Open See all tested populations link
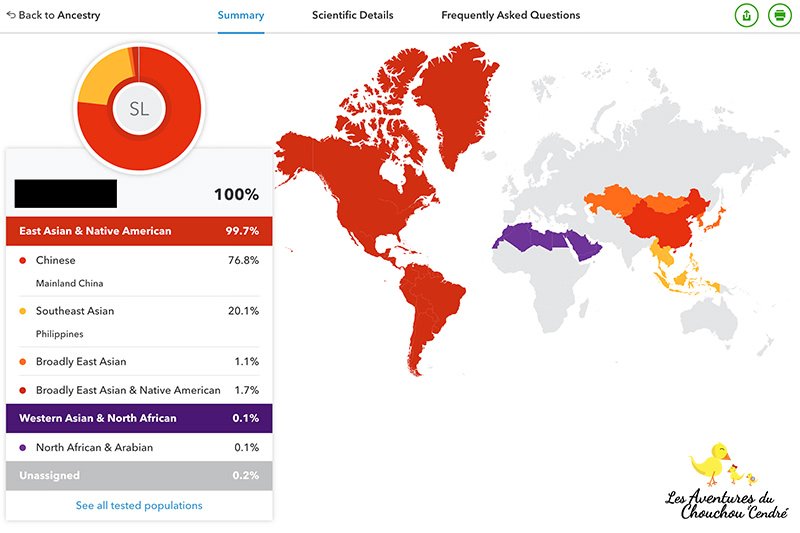This screenshot has height=533, width=800. click(139, 505)
